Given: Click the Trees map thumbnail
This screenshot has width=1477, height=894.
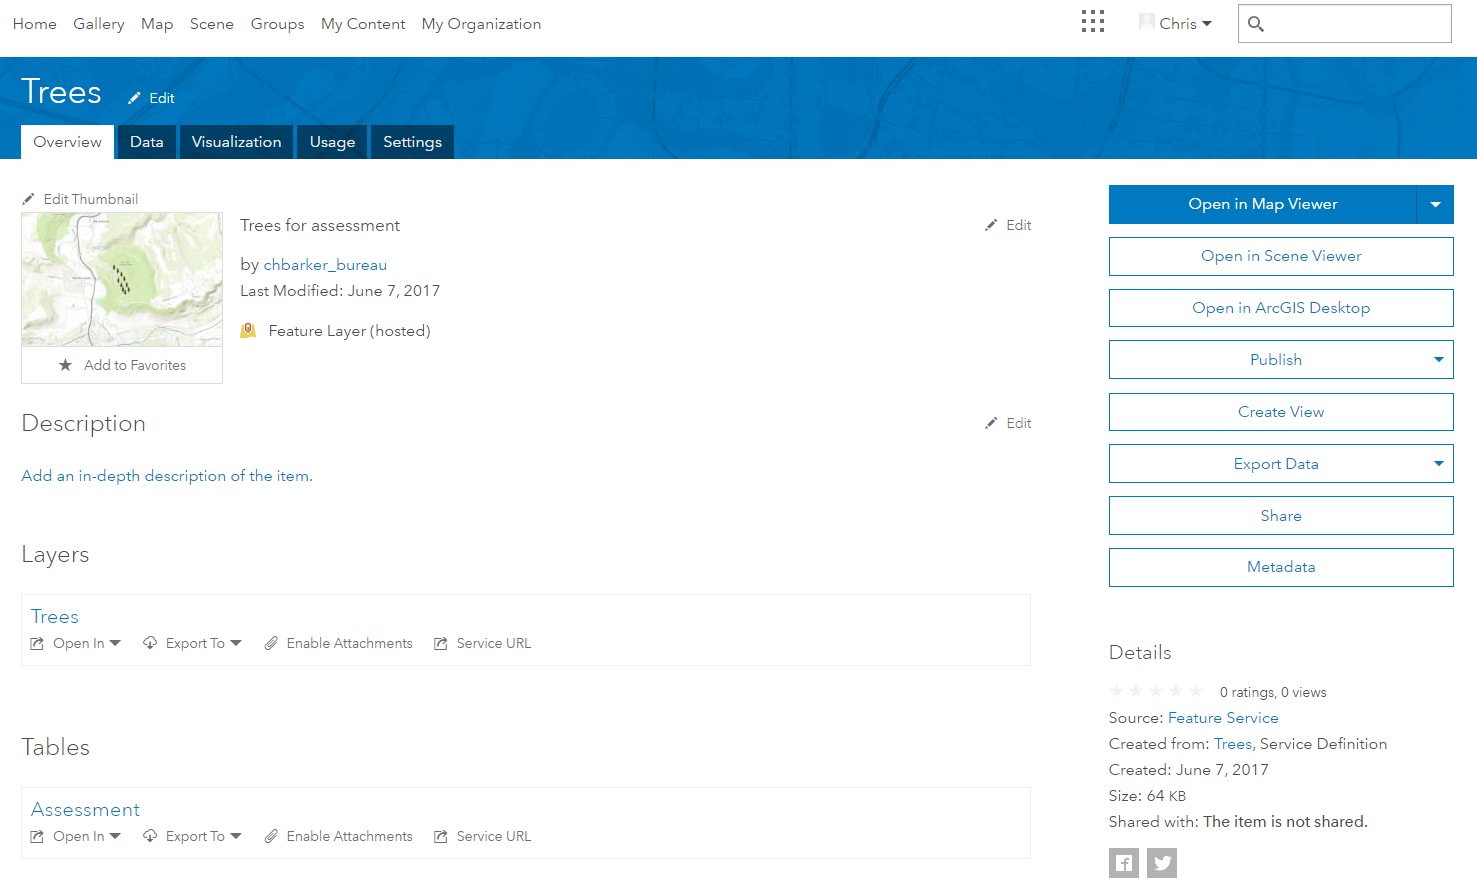Looking at the screenshot, I should 122,279.
